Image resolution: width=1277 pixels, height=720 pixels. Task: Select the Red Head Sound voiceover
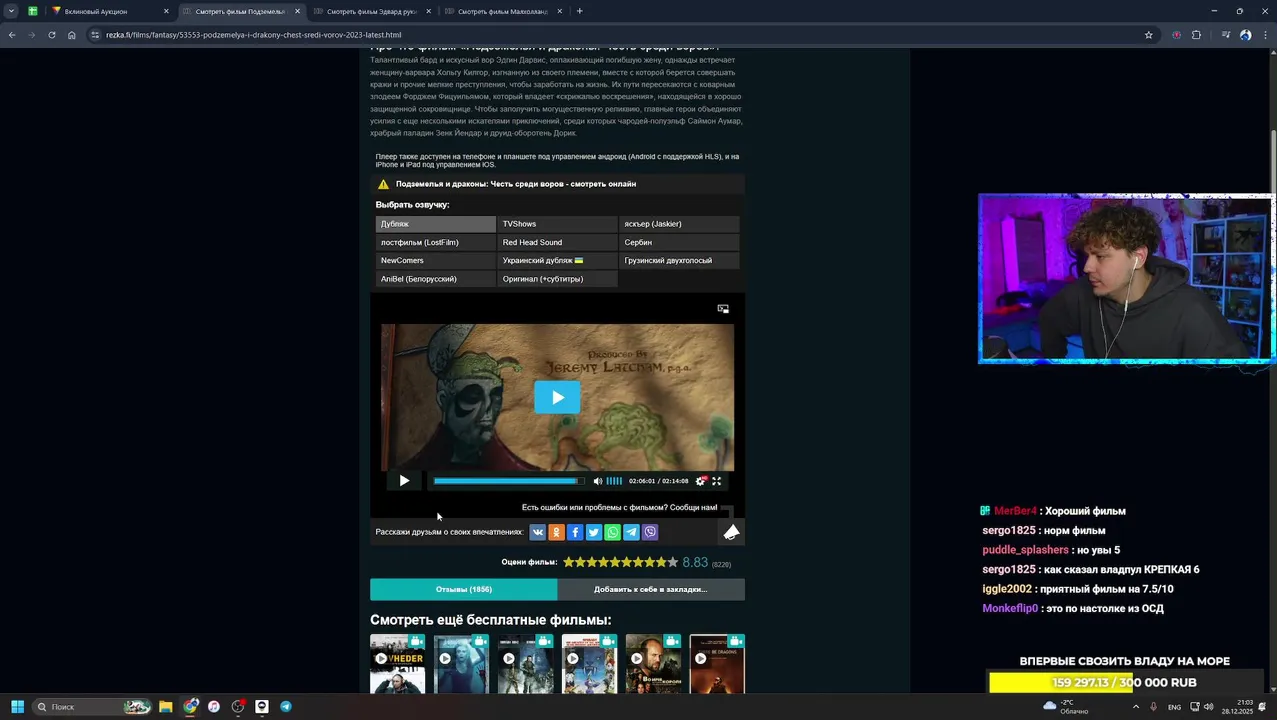click(557, 242)
